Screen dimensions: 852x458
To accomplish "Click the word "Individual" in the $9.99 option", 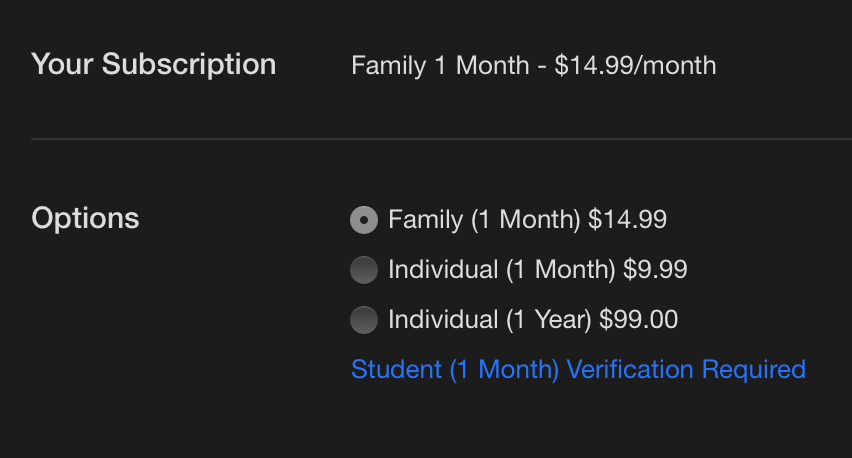I will (x=443, y=270).
